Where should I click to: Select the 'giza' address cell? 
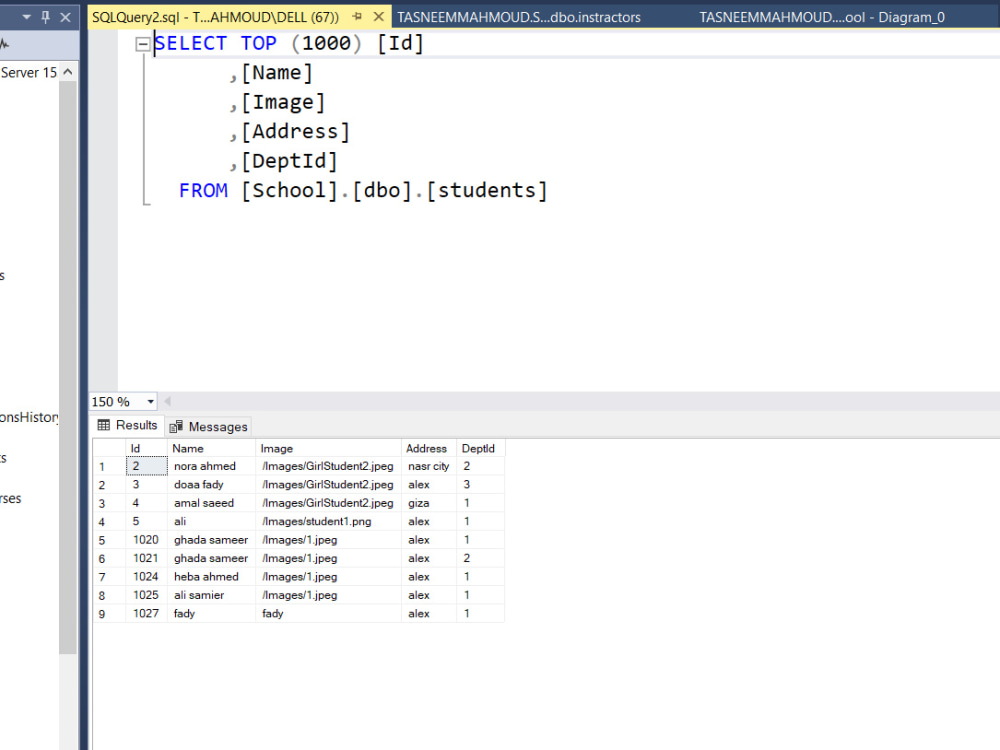[x=429, y=503]
